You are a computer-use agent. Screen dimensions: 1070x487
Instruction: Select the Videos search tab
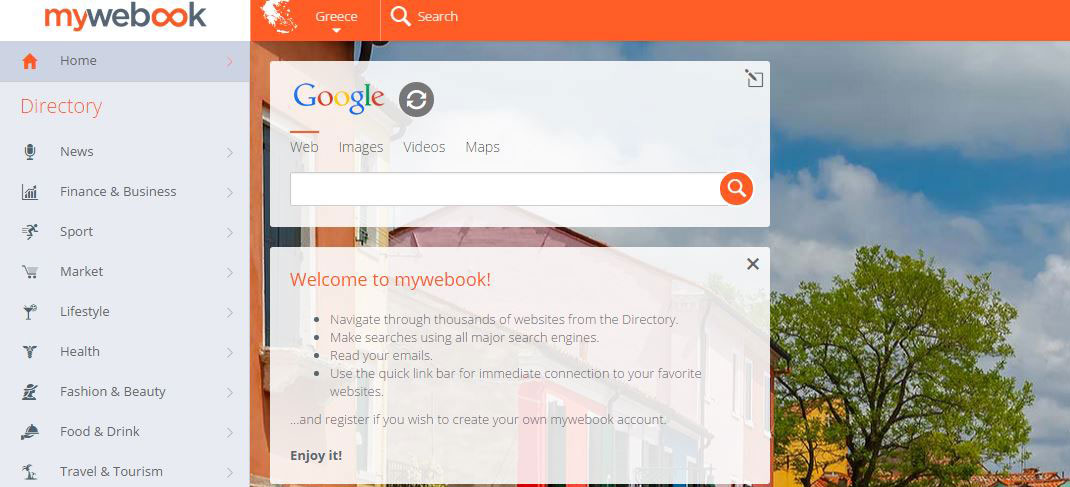tap(424, 147)
